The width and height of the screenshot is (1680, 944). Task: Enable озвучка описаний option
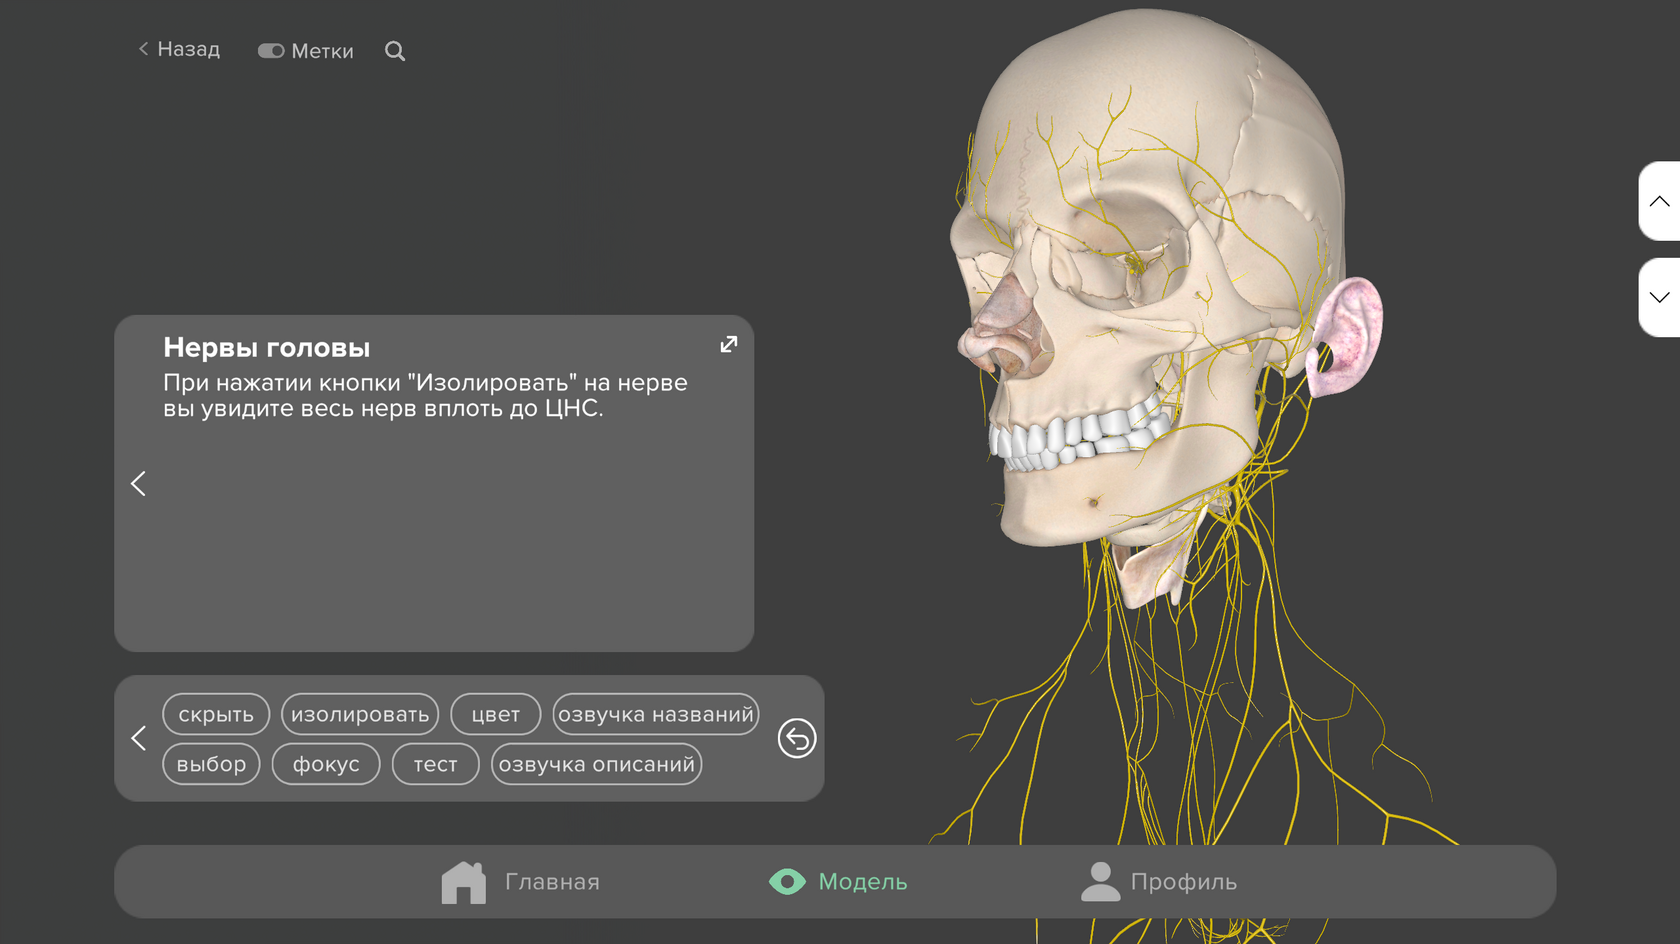(596, 765)
